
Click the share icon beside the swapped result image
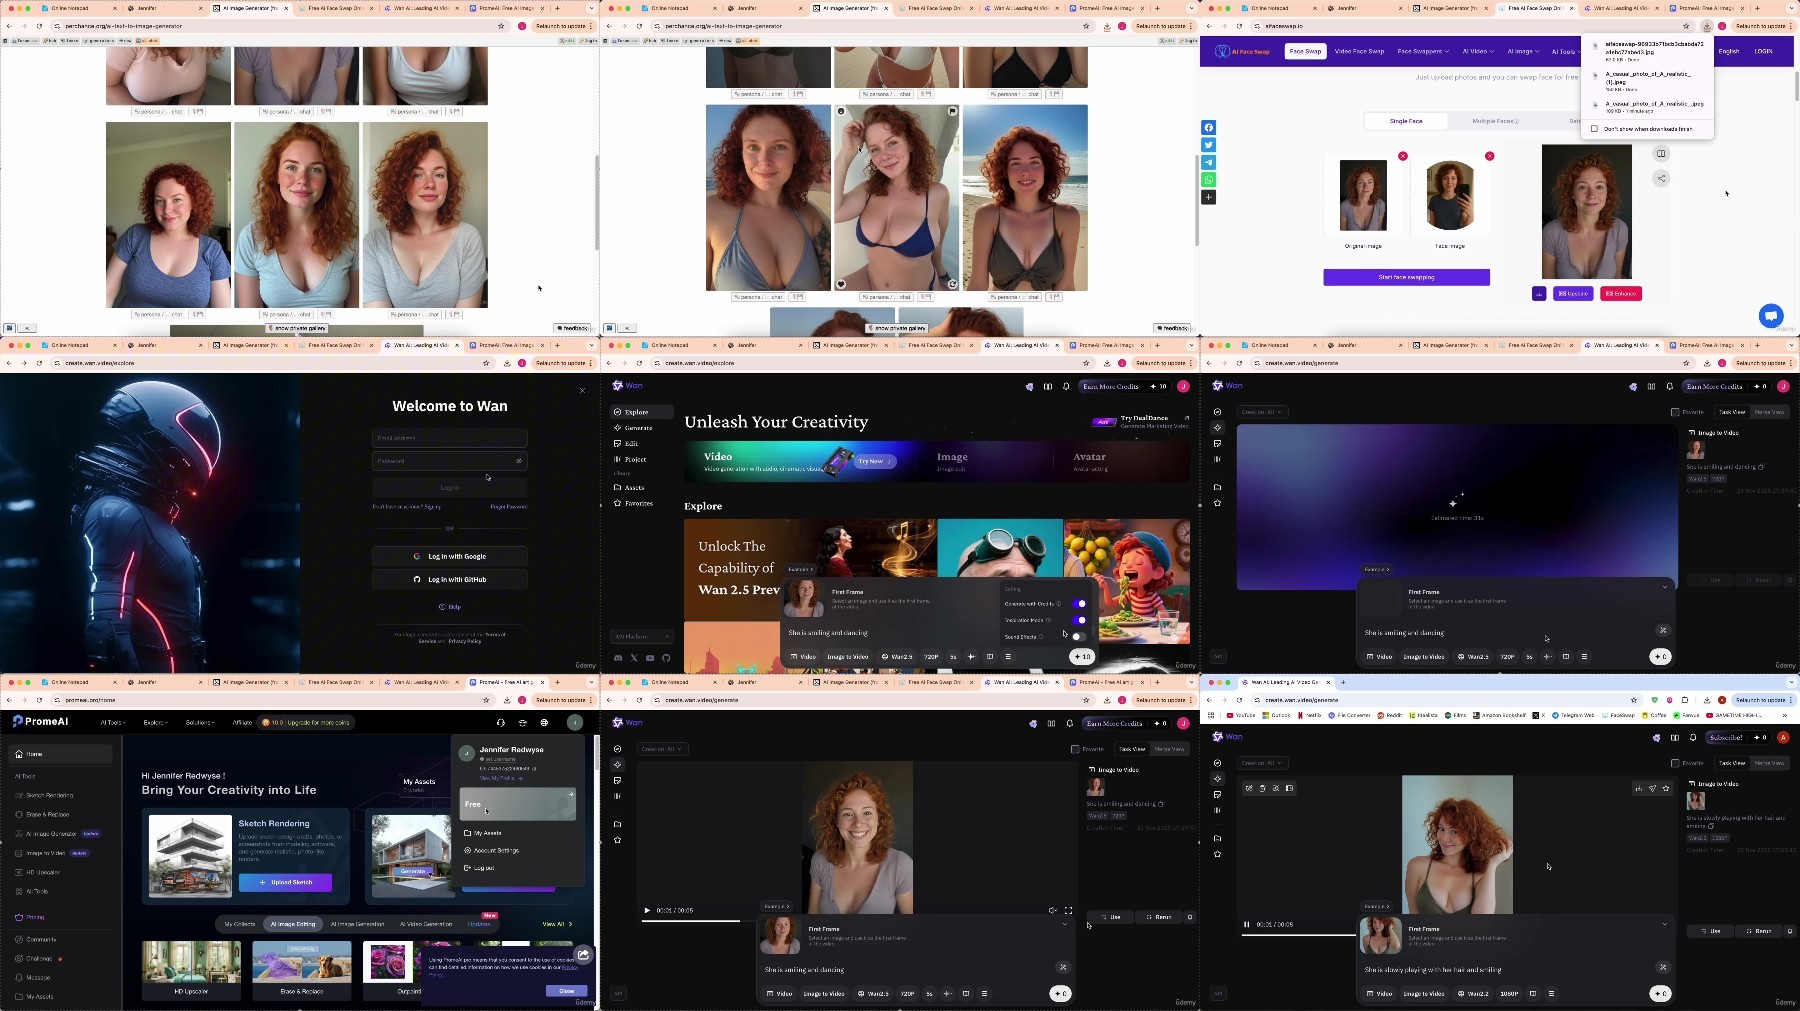click(x=1661, y=179)
